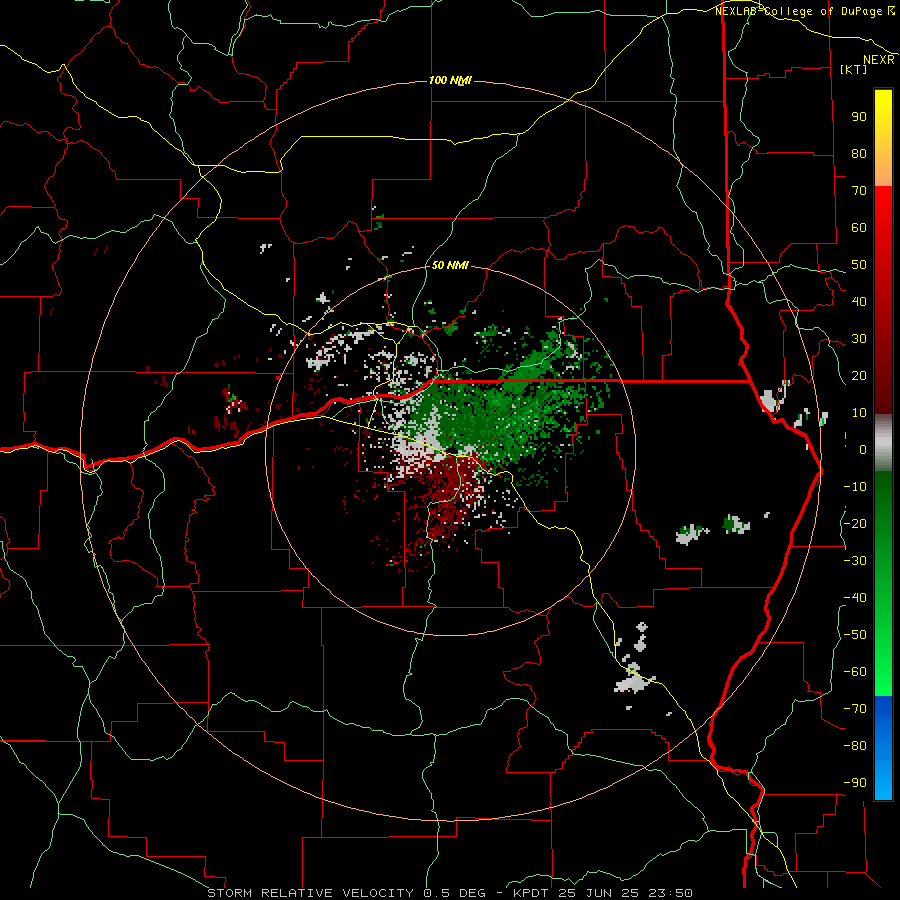Click the 20 value on the velocity scale
Screen dimensions: 900x900
click(859, 375)
